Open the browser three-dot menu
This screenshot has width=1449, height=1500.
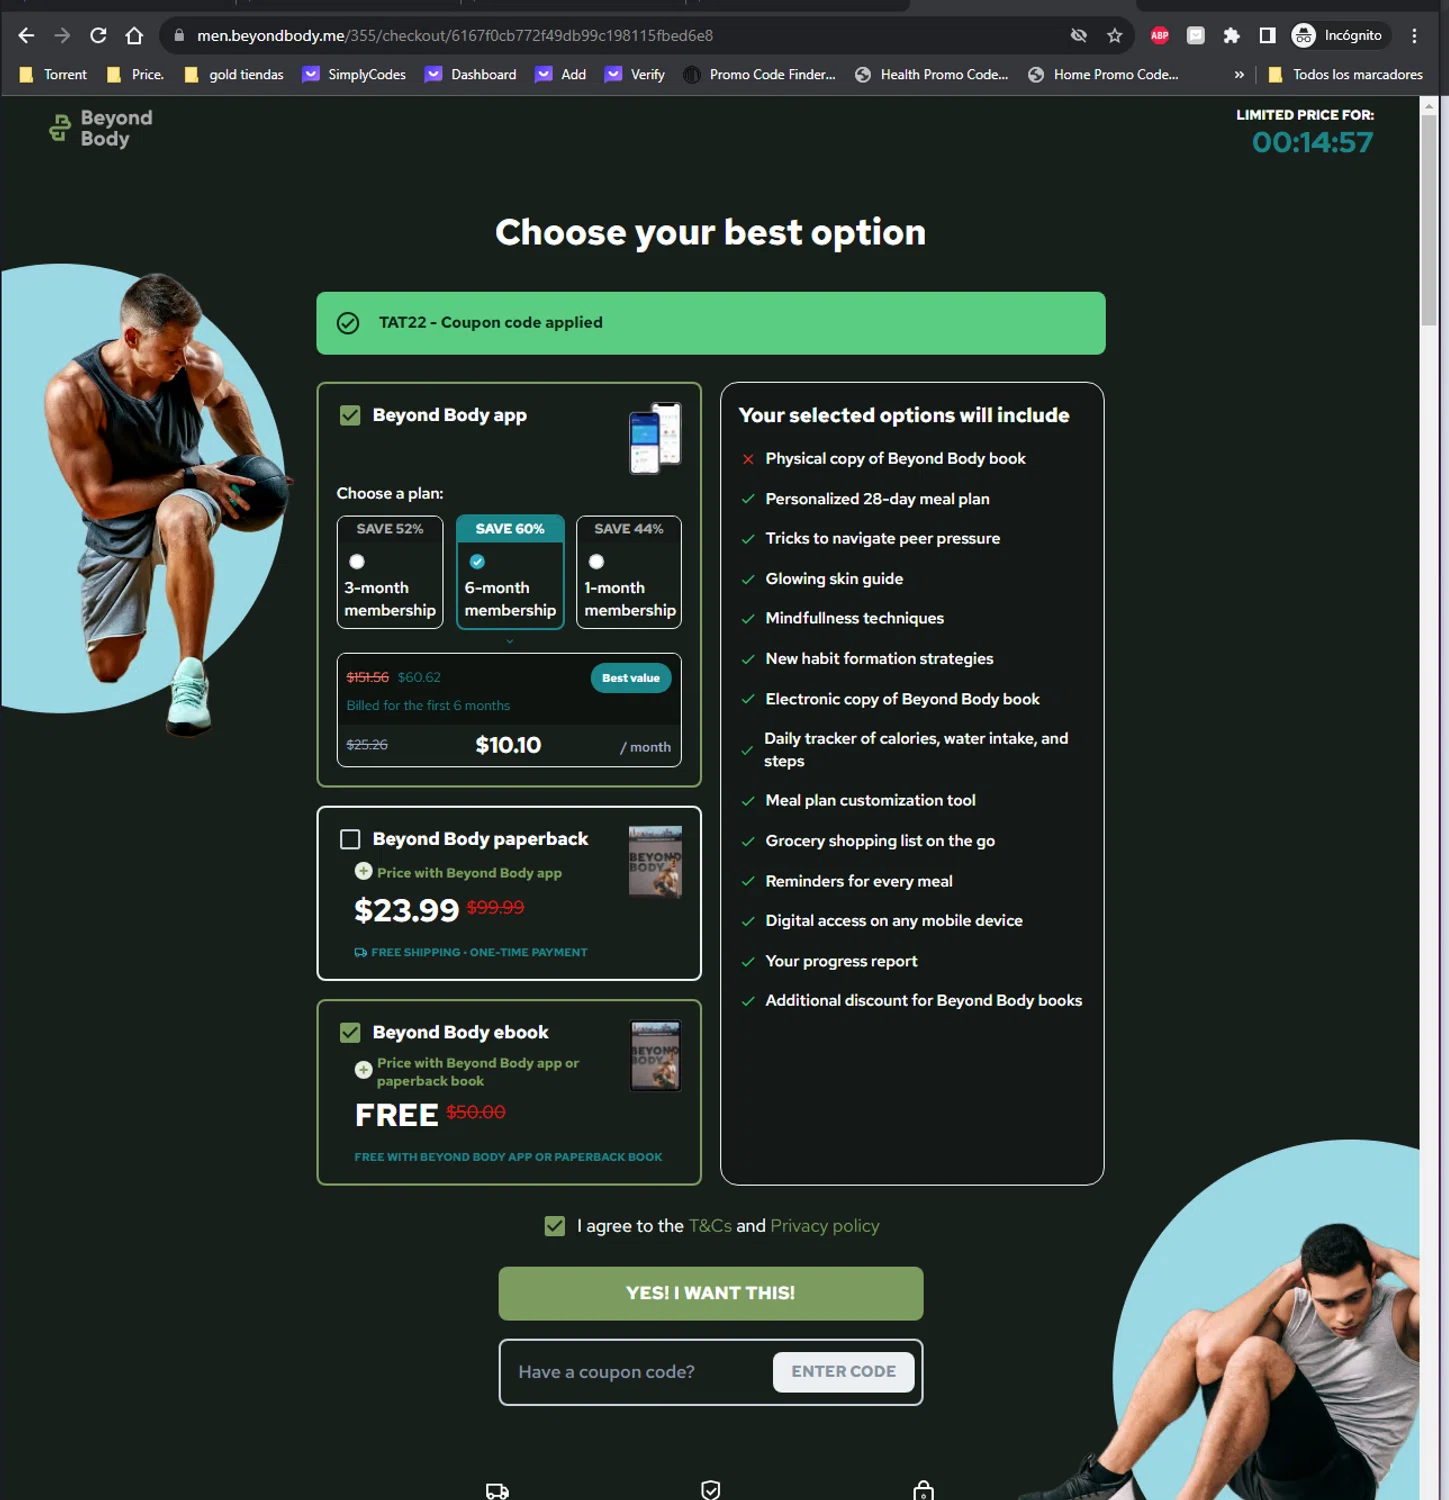[x=1414, y=36]
